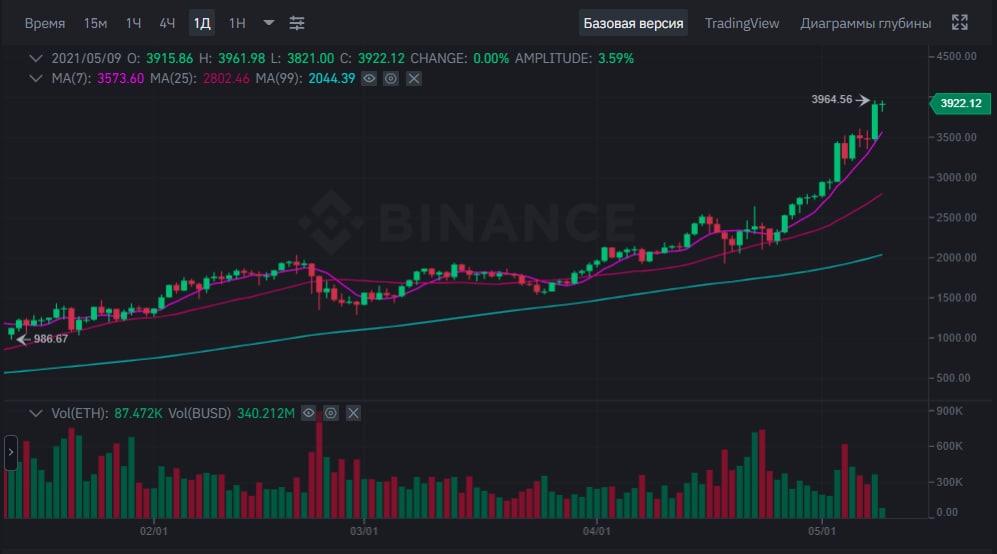Open Диаграммы глубины depth chart
The image size is (997, 554).
coord(865,24)
